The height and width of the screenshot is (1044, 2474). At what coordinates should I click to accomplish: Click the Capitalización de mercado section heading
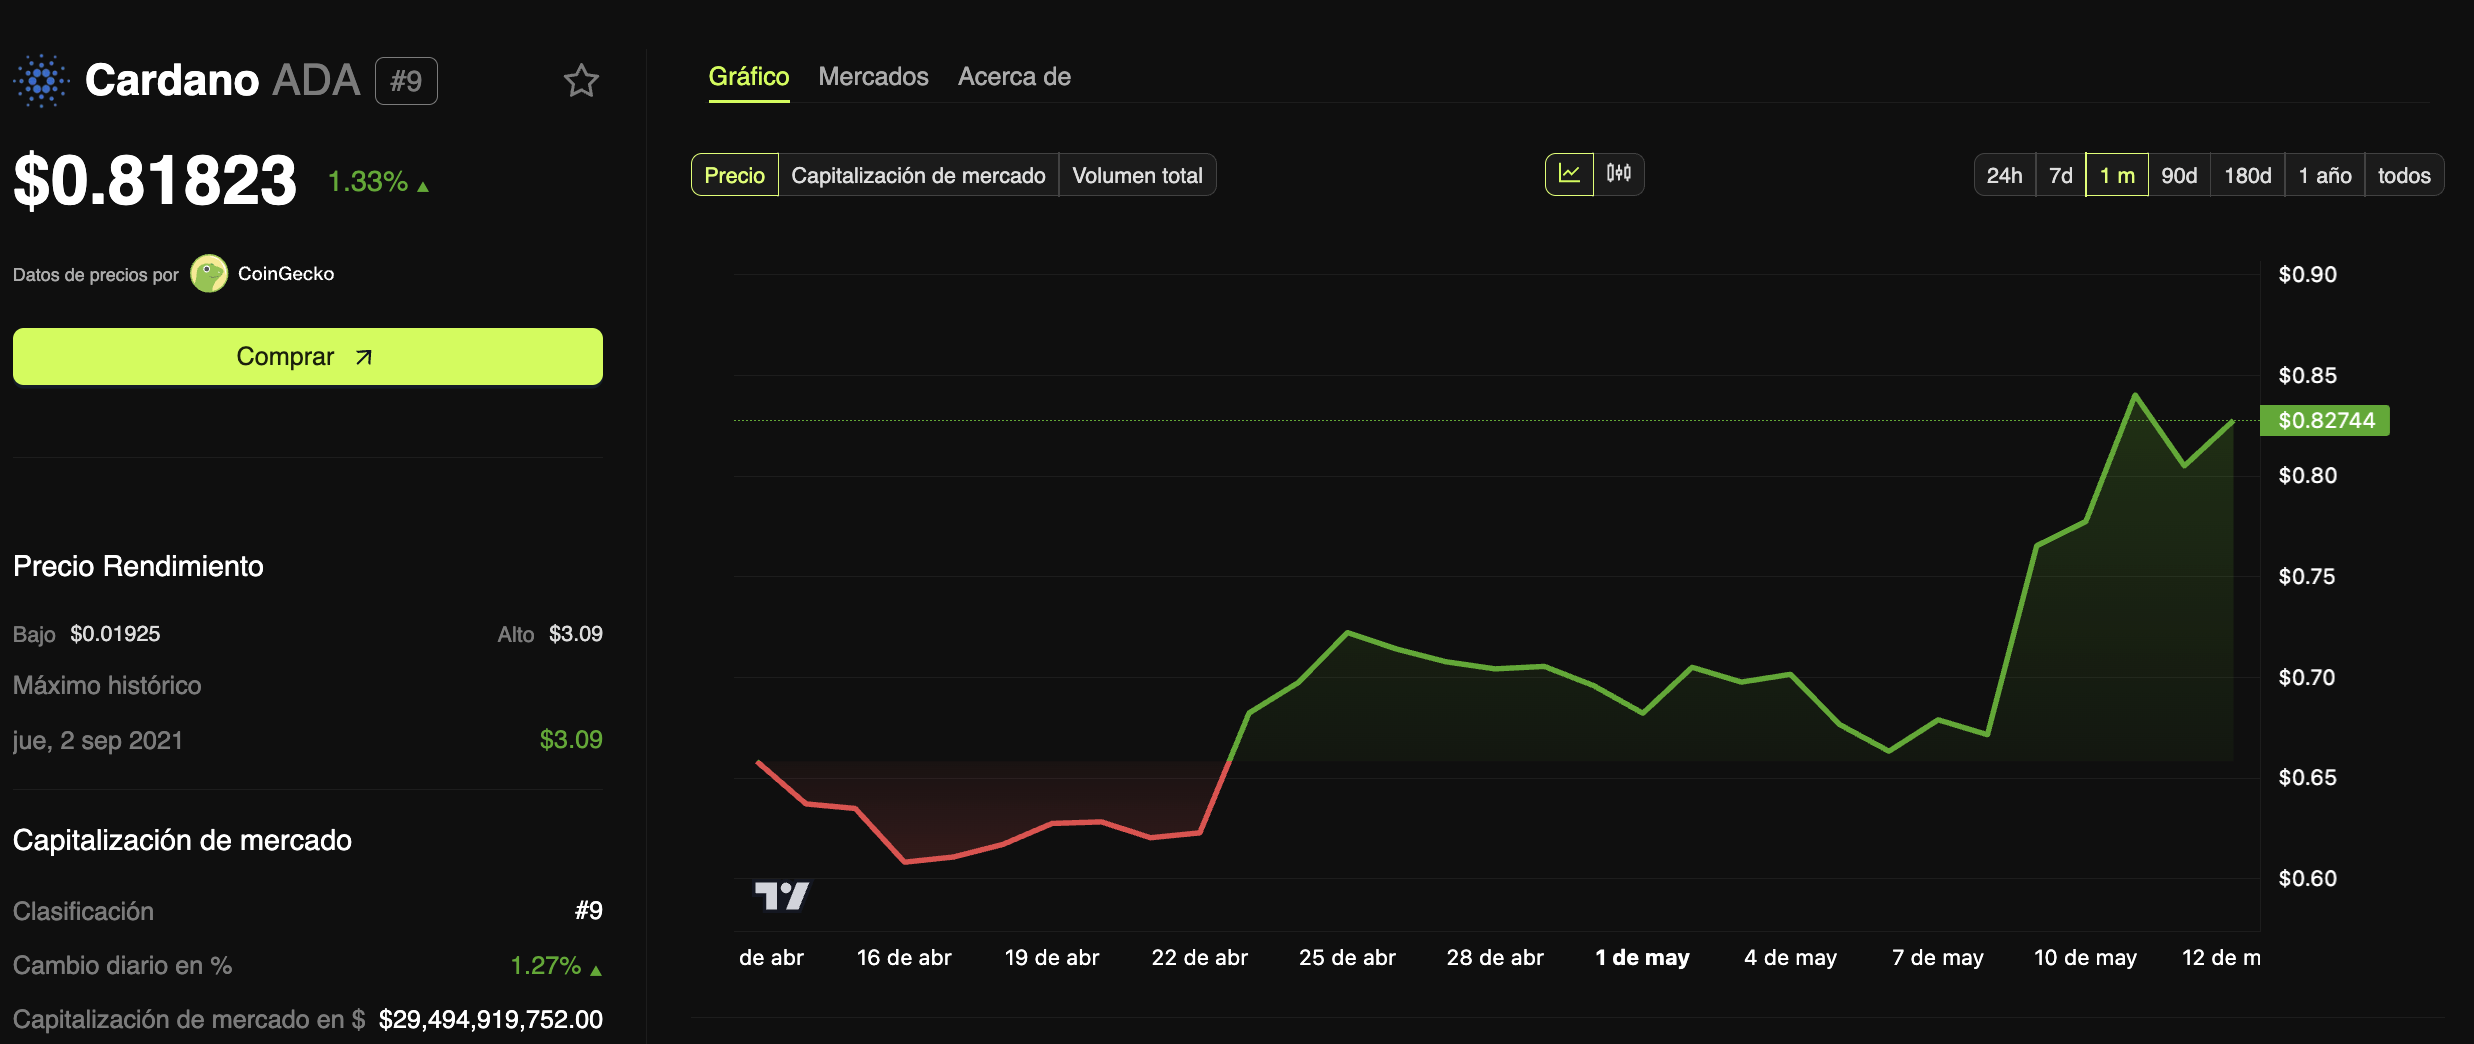point(182,840)
